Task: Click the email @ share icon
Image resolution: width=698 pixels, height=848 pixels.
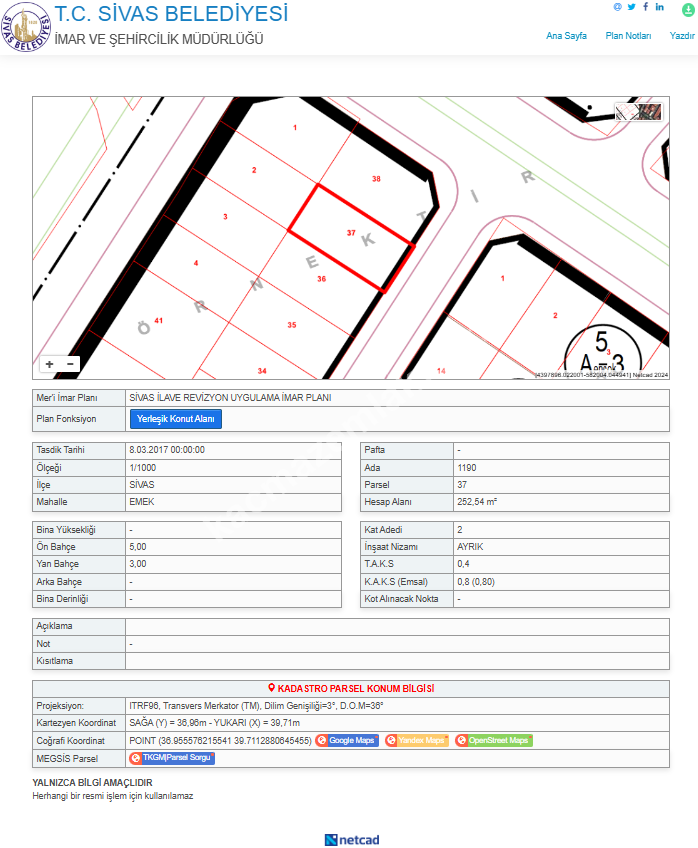Action: coord(618,7)
